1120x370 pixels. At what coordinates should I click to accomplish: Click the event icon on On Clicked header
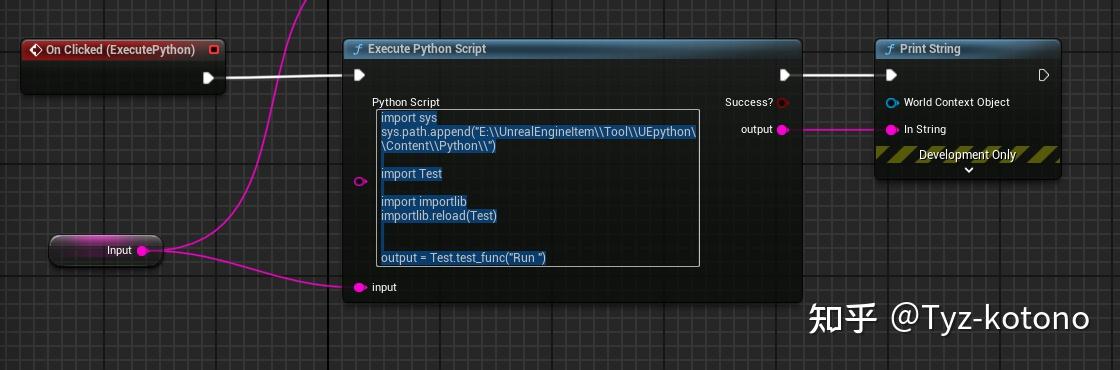[36, 50]
